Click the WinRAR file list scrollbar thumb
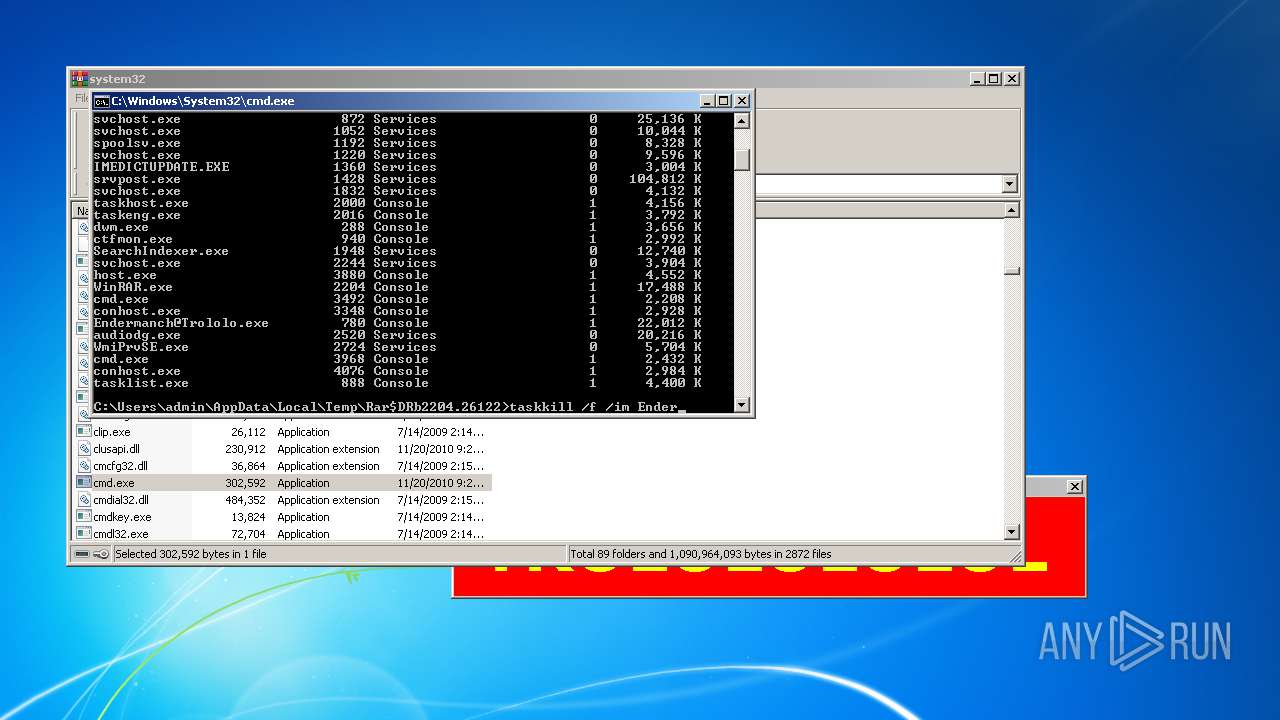 (1012, 270)
